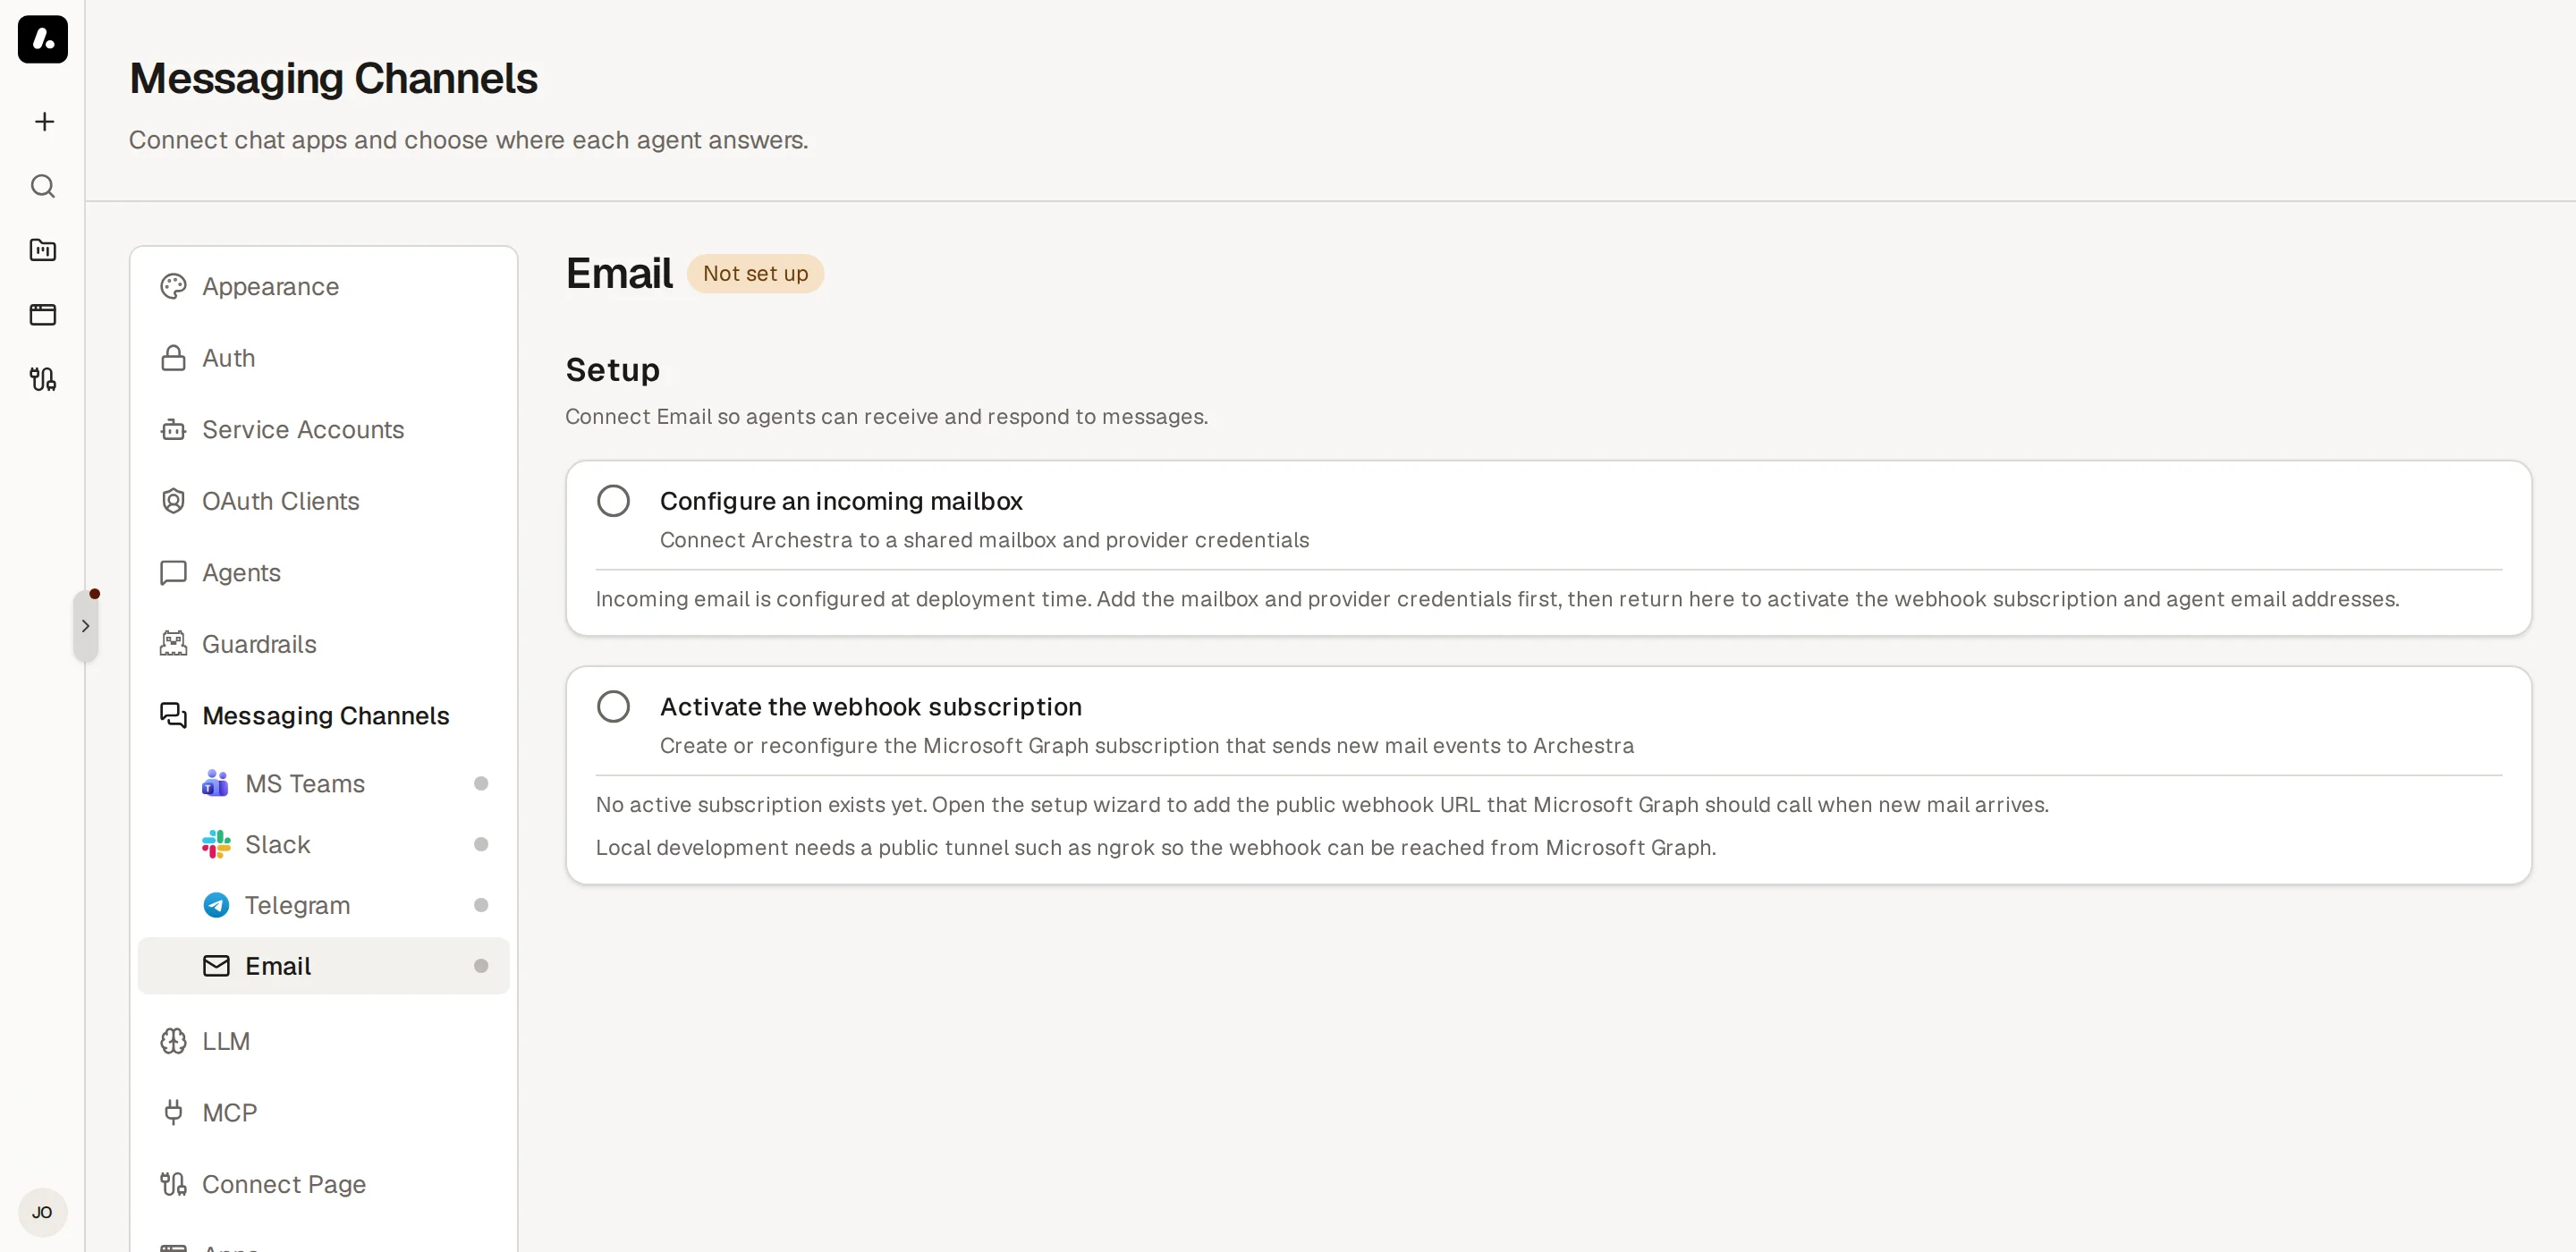
Task: Open the folder chart rail icon
Action: coord(43,250)
